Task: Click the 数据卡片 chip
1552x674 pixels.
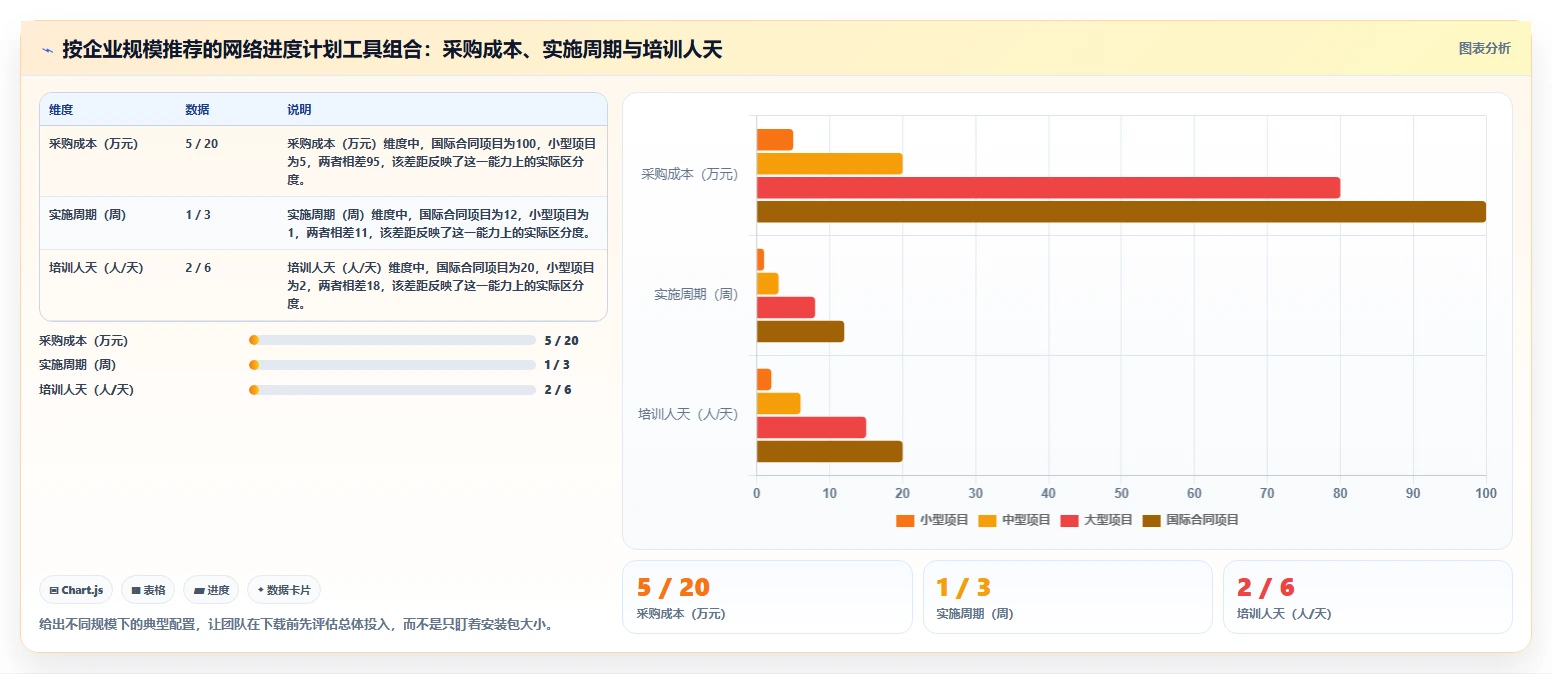Action: (284, 590)
